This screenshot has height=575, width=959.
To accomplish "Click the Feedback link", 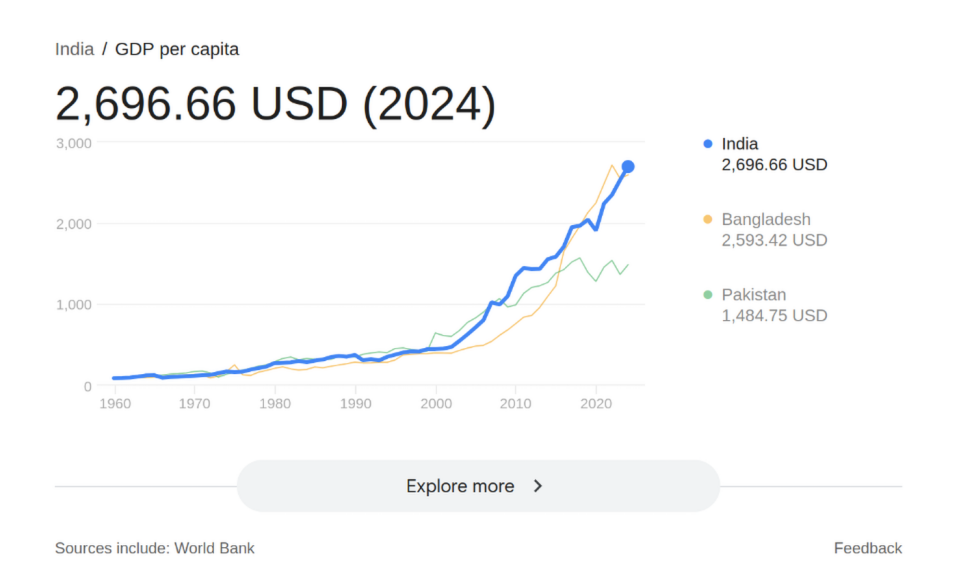I will pyautogui.click(x=867, y=548).
